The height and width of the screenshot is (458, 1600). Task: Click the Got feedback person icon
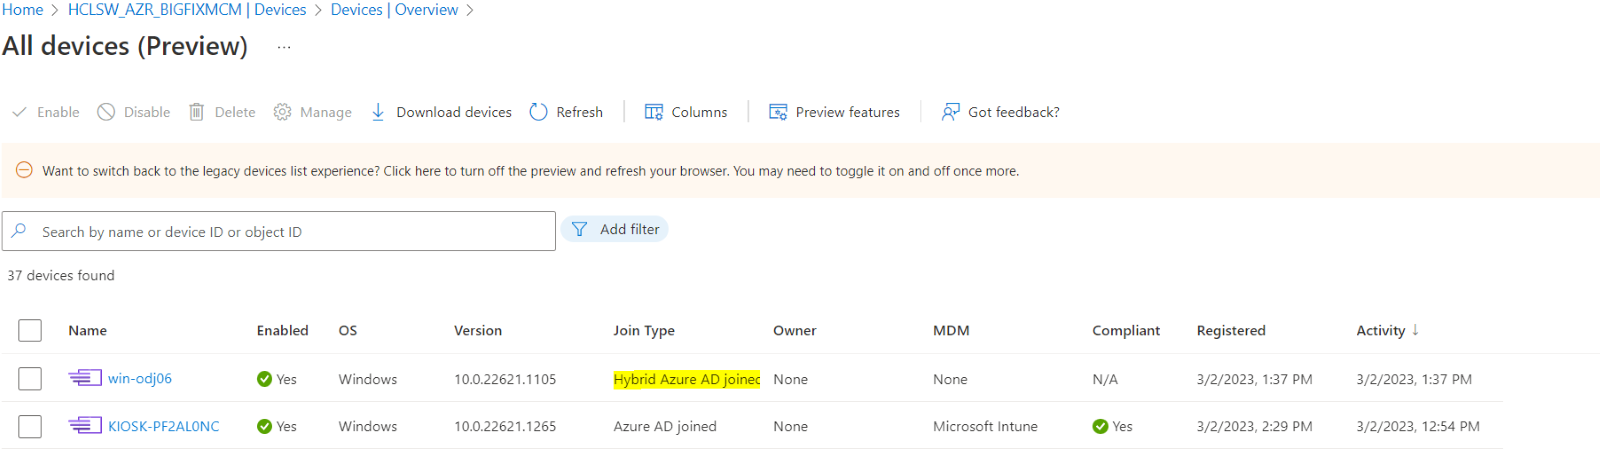(950, 112)
